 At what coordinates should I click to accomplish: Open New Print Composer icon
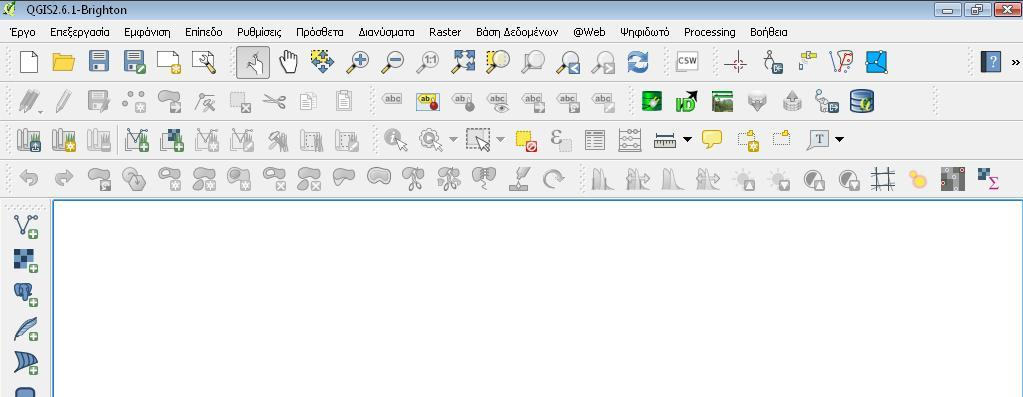click(169, 62)
